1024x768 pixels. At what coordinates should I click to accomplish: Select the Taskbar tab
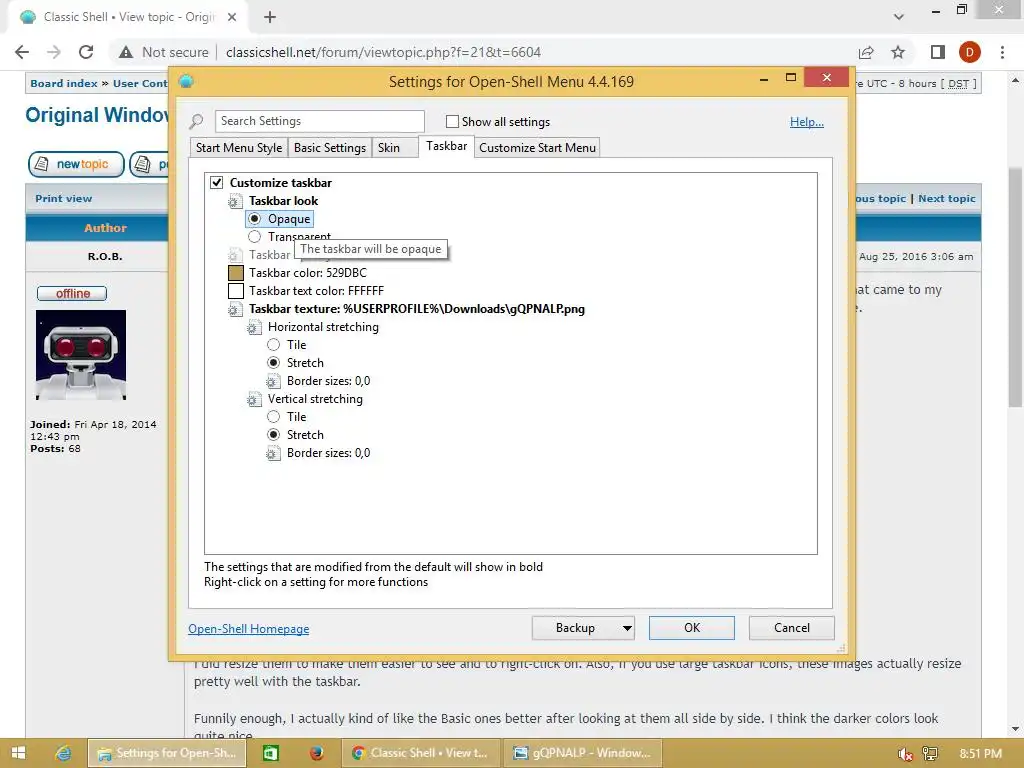pyautogui.click(x=447, y=146)
